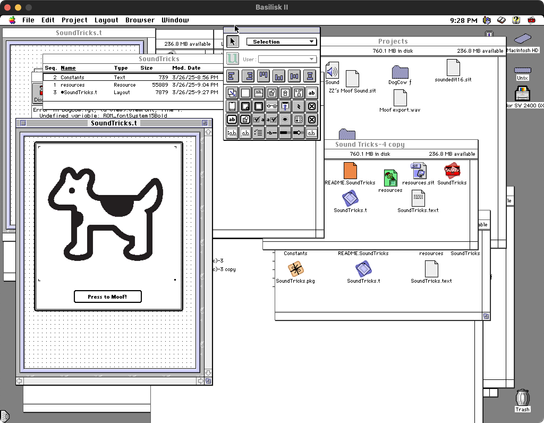
Task: Choose the thick-bordered square floater tool
Action: click(x=258, y=106)
